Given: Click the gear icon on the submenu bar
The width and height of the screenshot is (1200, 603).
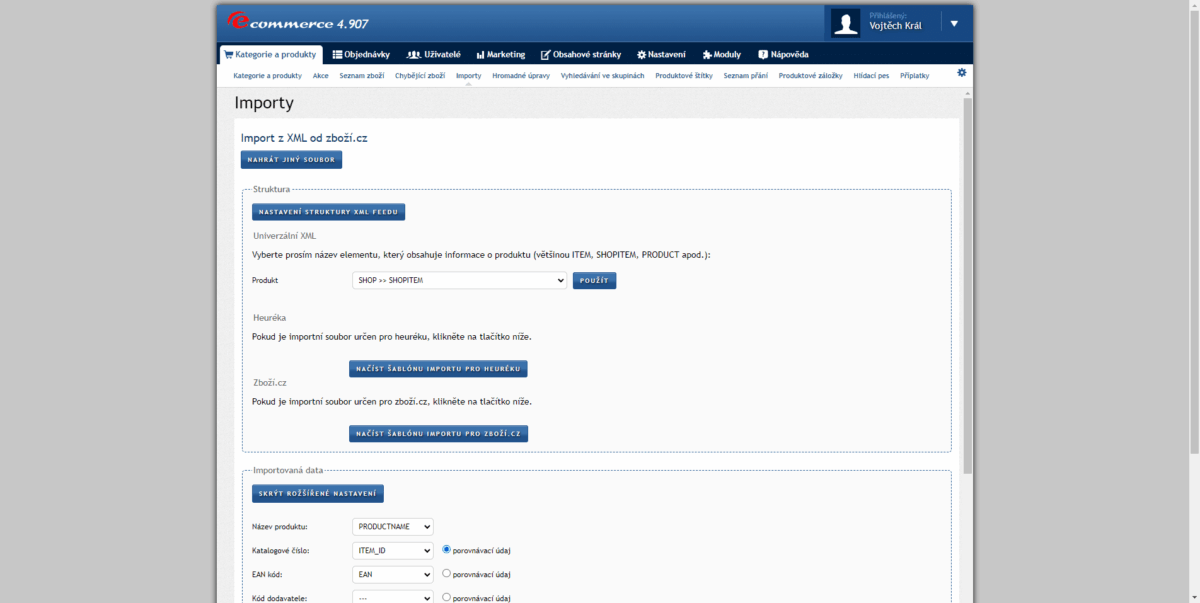Looking at the screenshot, I should (x=961, y=73).
